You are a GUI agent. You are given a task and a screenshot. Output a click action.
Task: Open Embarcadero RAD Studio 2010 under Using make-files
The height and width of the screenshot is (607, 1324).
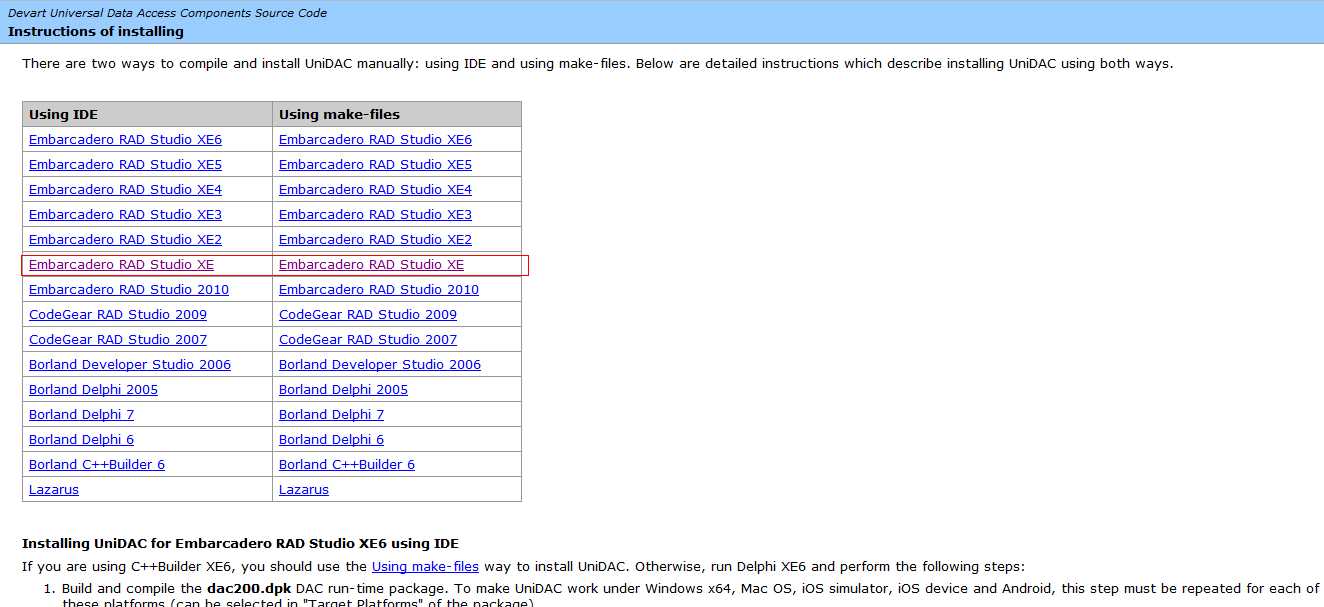379,290
